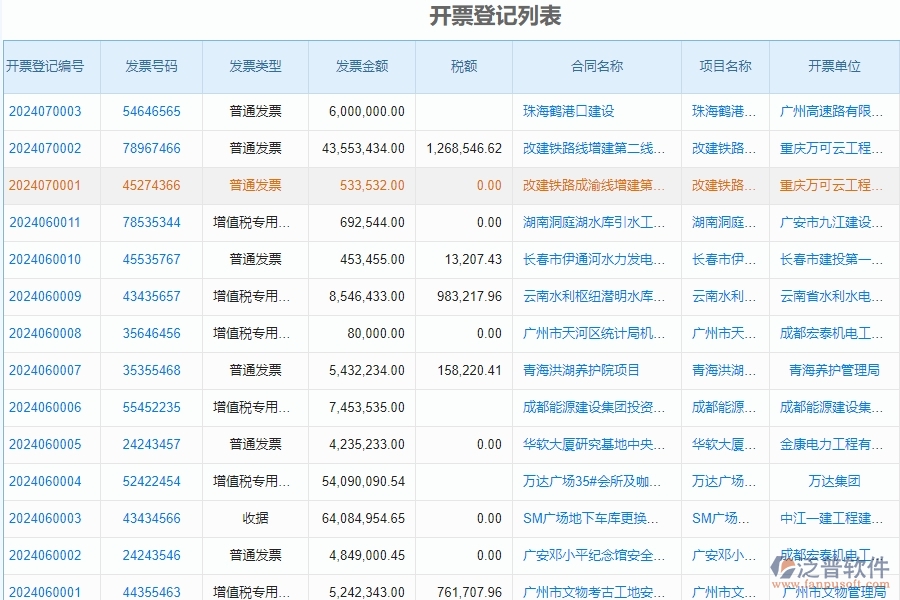The image size is (900, 600).
Task: Visit the www.fanpusoft.com watermark link
Action: 832,585
